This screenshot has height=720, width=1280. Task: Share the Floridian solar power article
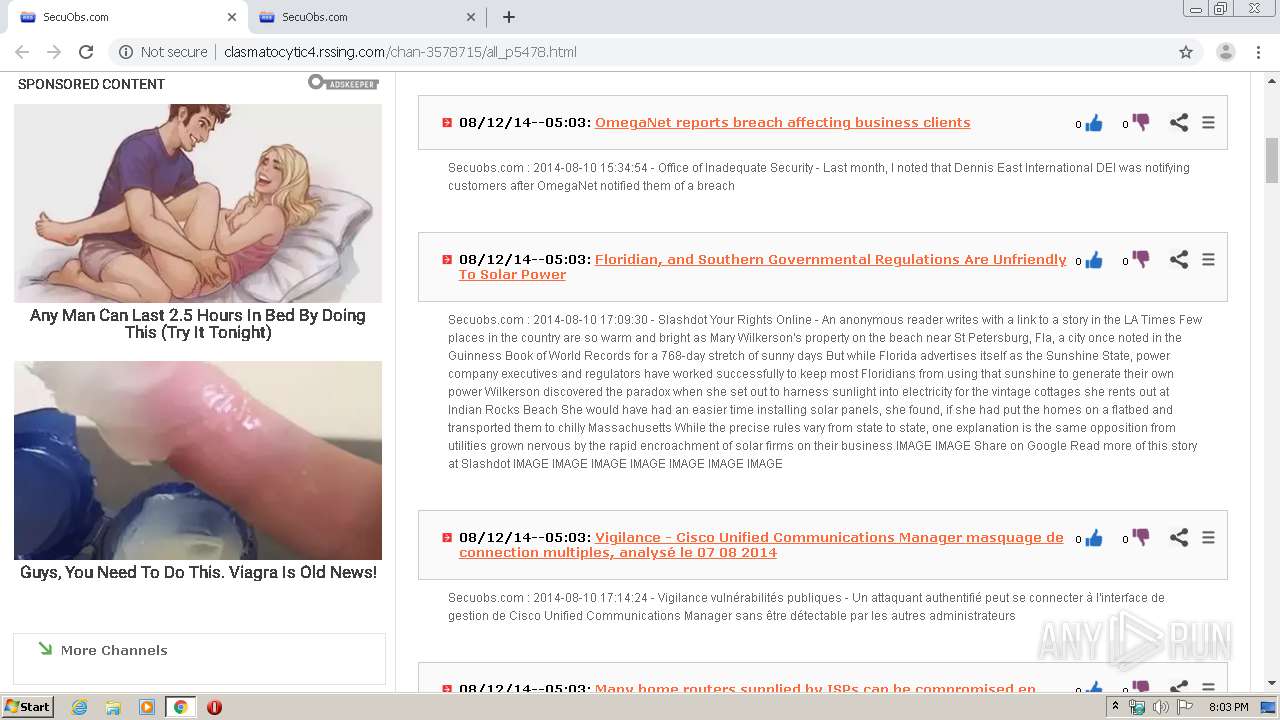1179,259
